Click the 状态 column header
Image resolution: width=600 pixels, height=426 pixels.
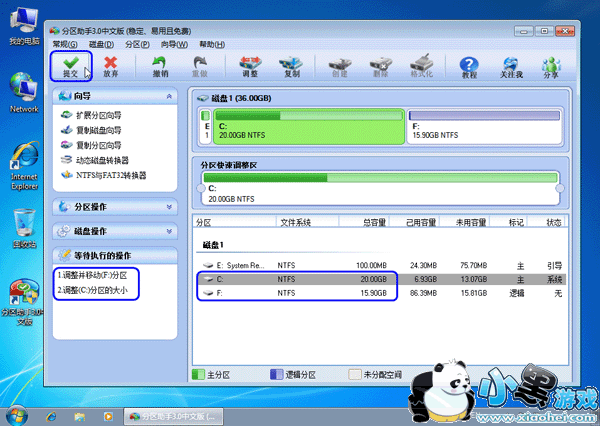547,222
